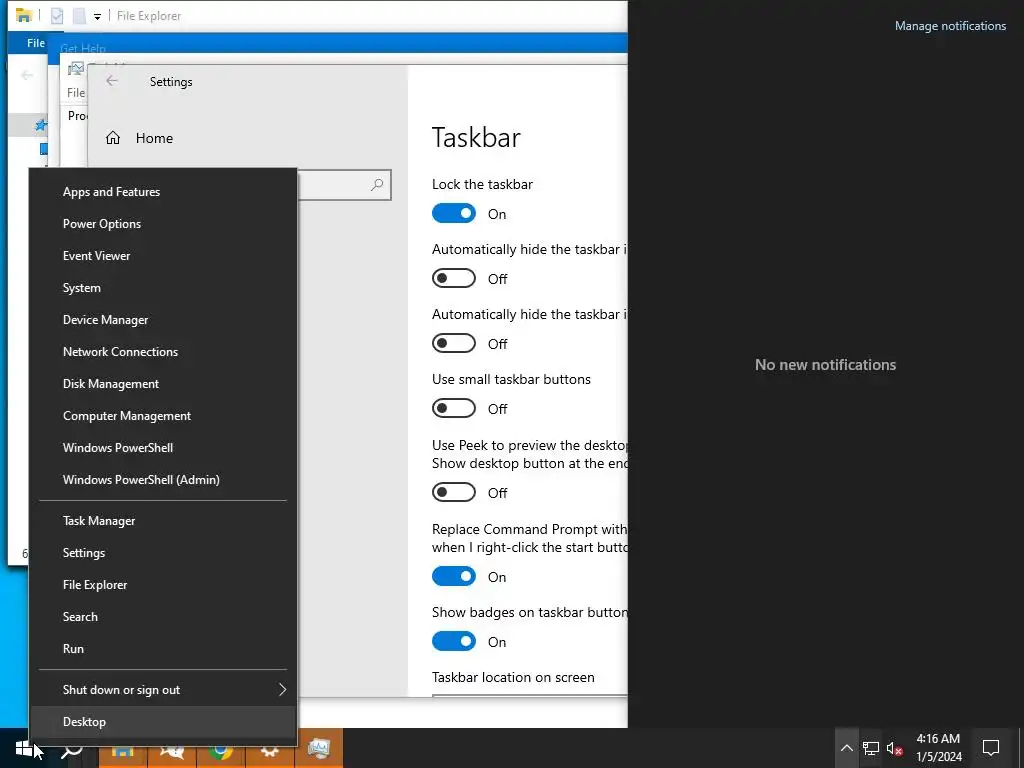Viewport: 1024px width, 768px height.
Task: Open the clock showing 4:16 AM
Action: [938, 748]
